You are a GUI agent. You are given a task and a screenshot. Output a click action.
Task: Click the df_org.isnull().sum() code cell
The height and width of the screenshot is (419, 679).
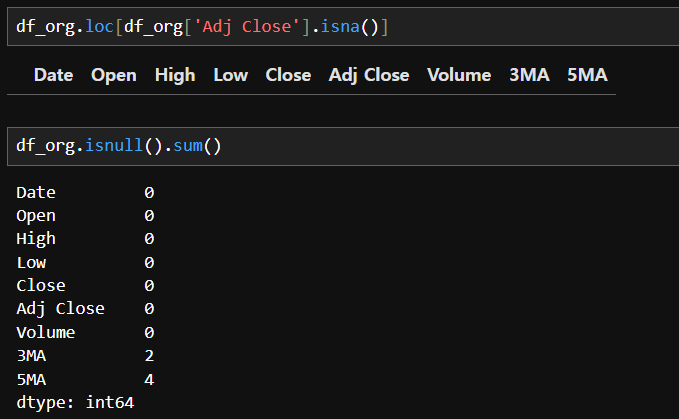[343, 146]
